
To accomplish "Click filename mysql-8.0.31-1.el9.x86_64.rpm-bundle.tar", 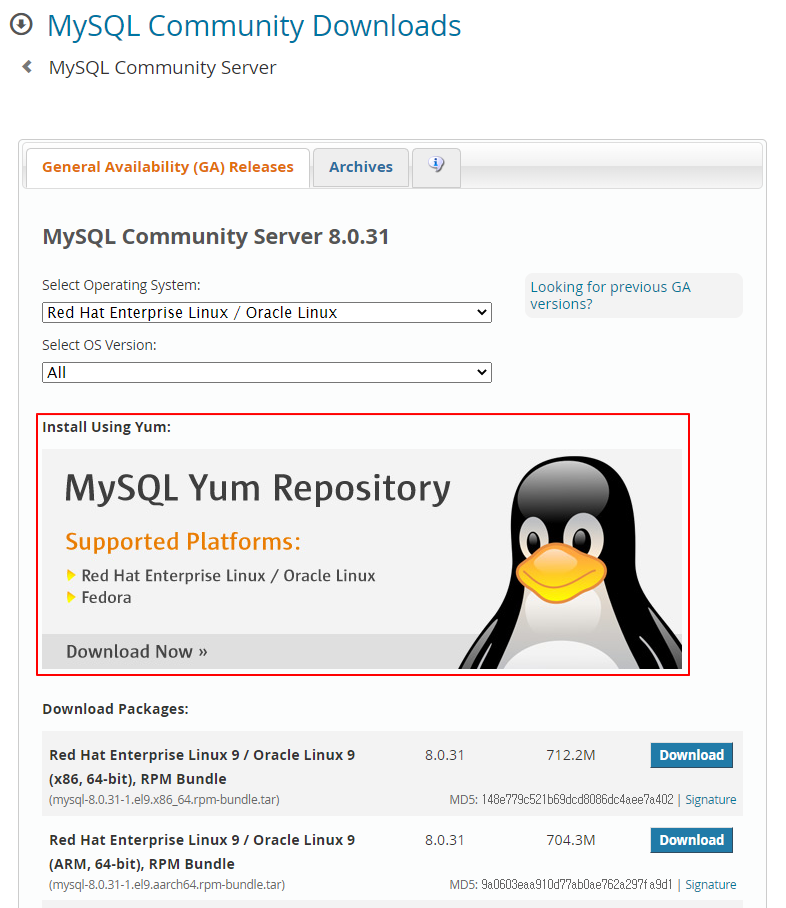I will (164, 800).
